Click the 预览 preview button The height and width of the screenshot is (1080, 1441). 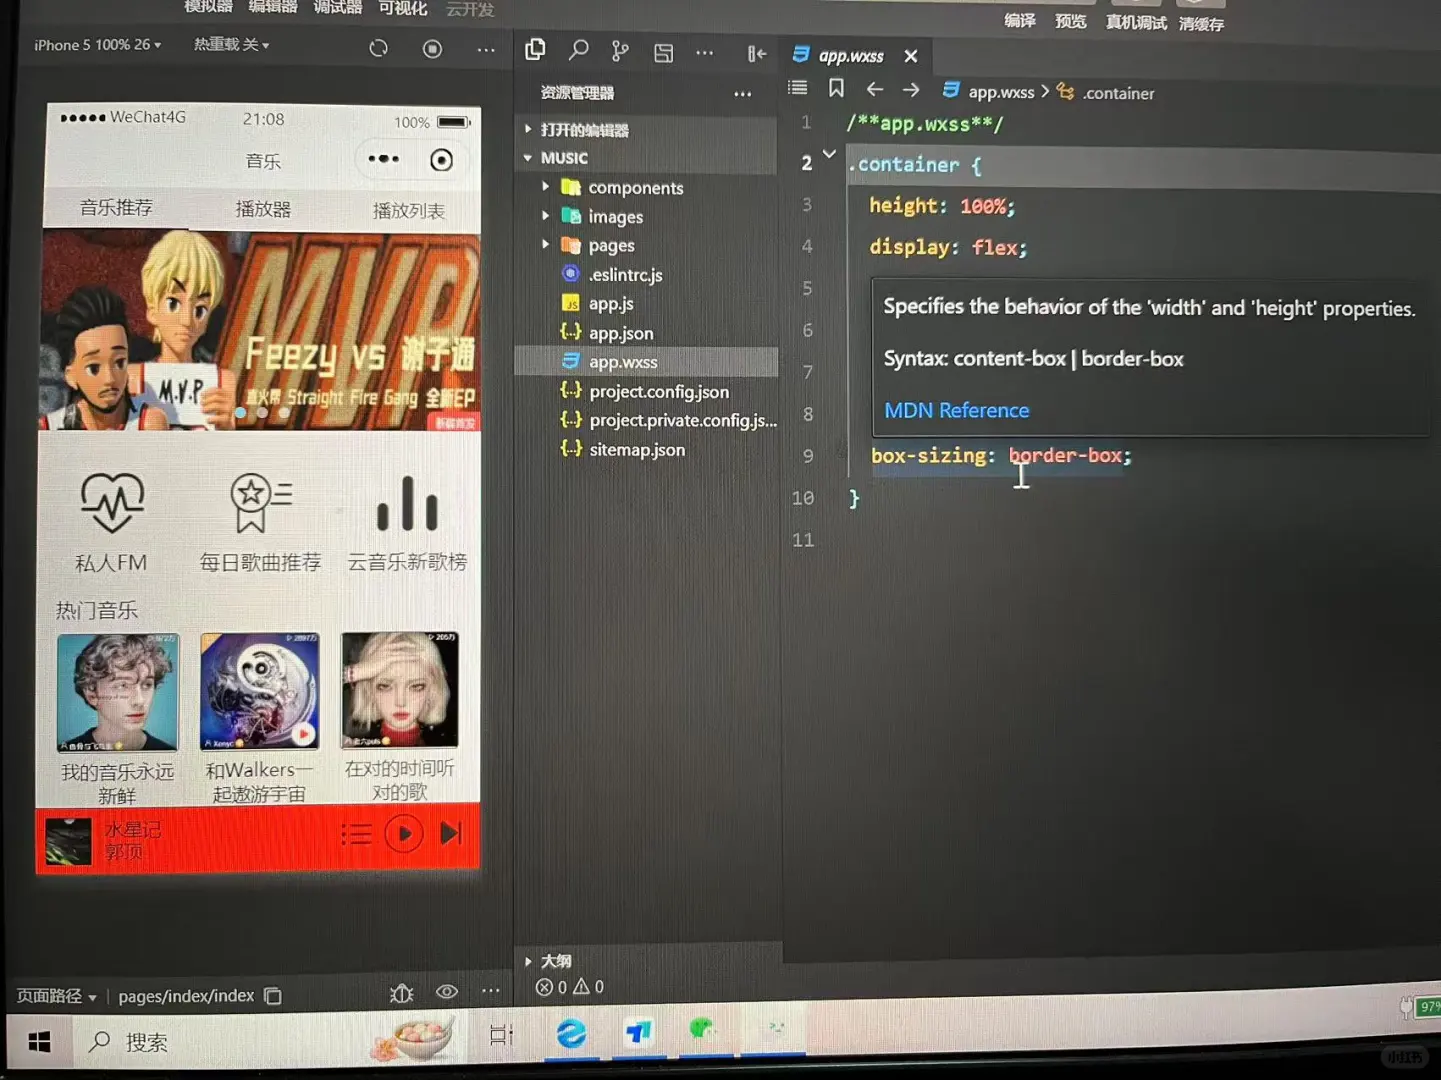pos(1071,21)
